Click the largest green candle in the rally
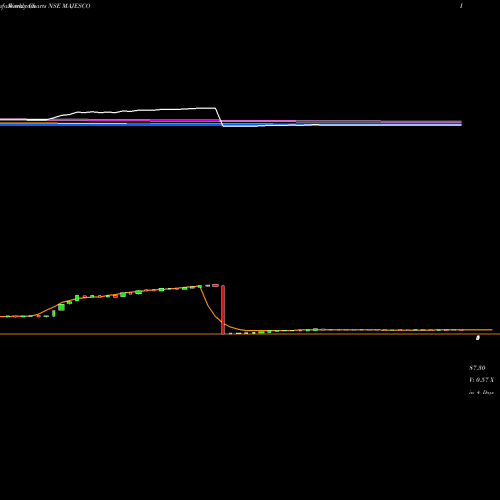This screenshot has height=500, width=500. 61,307
